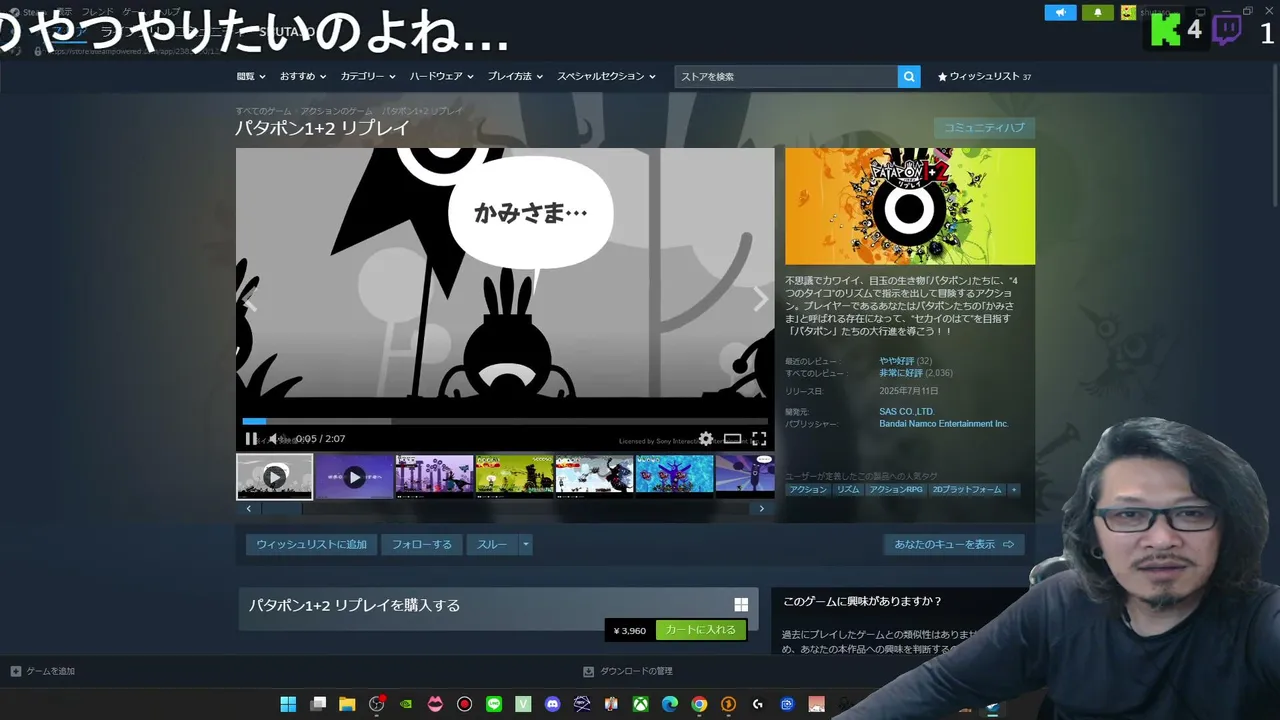The height and width of the screenshot is (720, 1280).
Task: Select the first trailer thumbnail
Action: click(x=275, y=477)
